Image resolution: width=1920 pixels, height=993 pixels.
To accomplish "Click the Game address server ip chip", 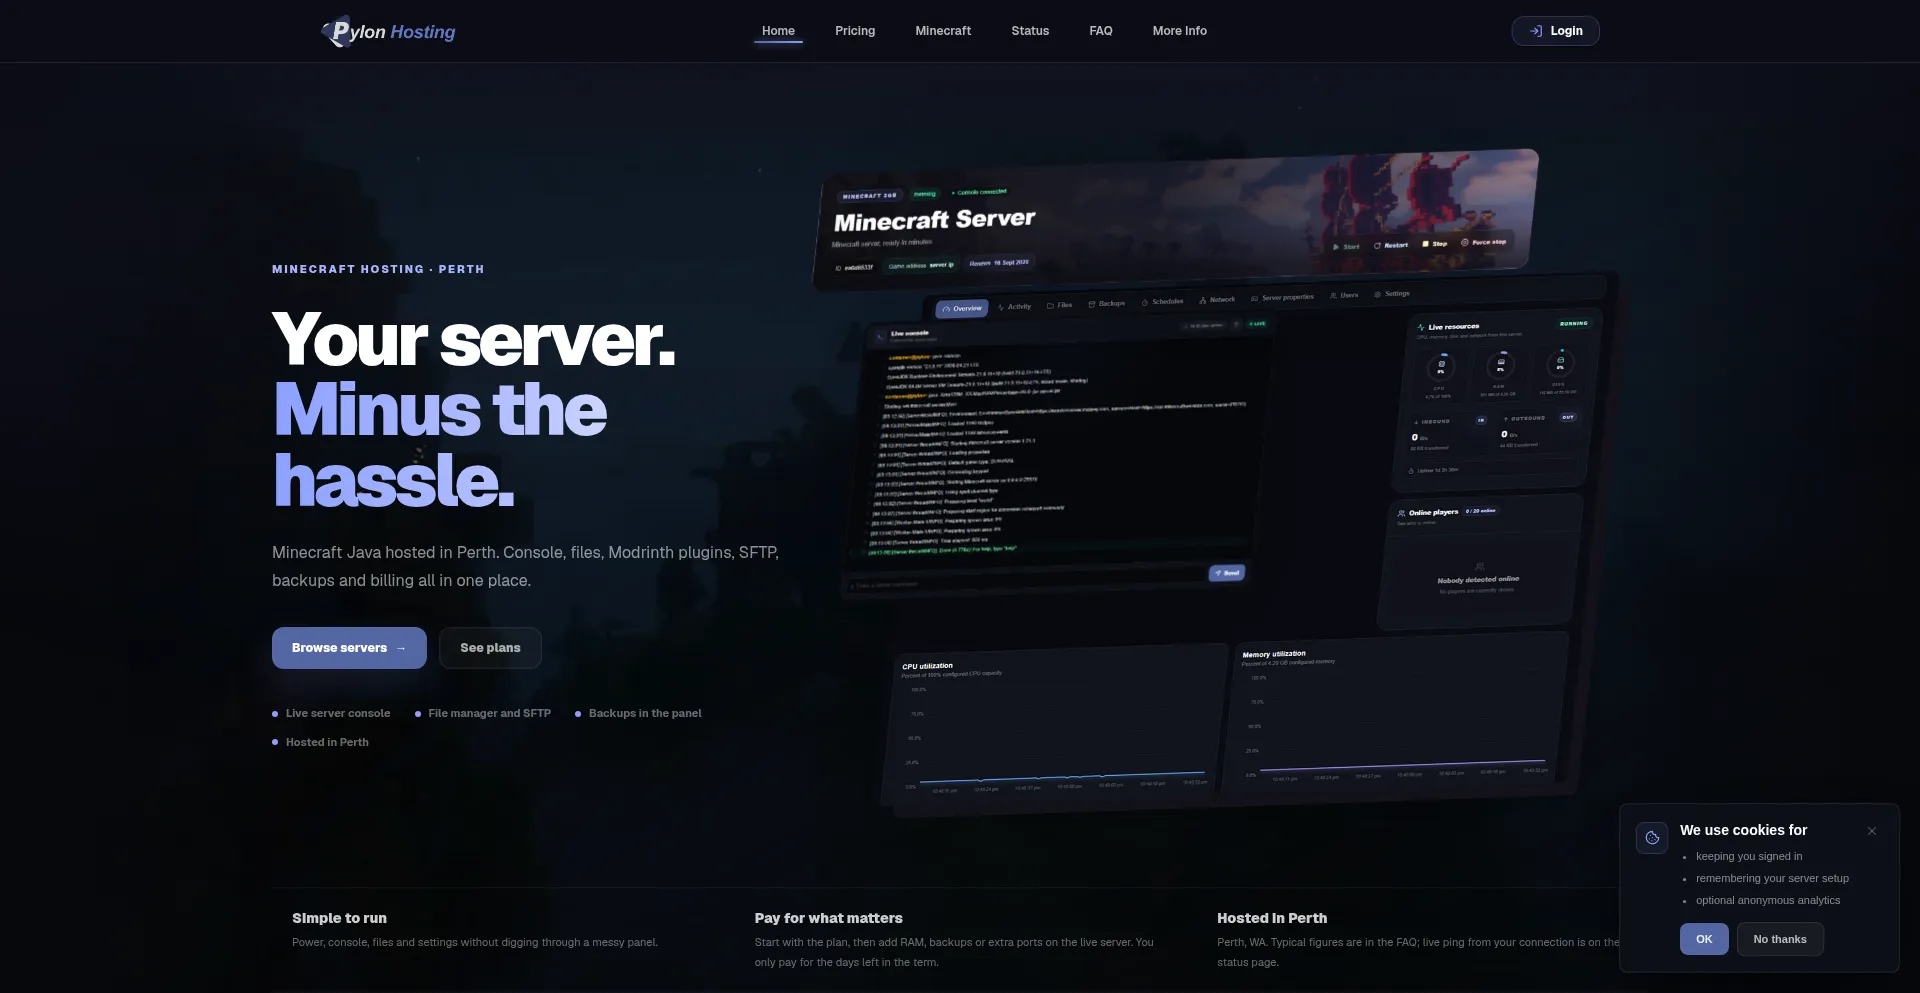I will [x=921, y=266].
